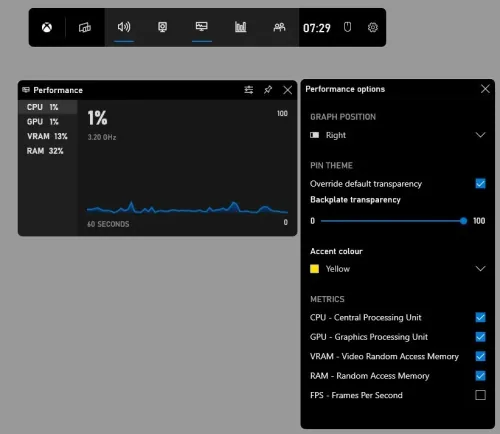Enable FPS - Frames Per Second metric

point(480,395)
